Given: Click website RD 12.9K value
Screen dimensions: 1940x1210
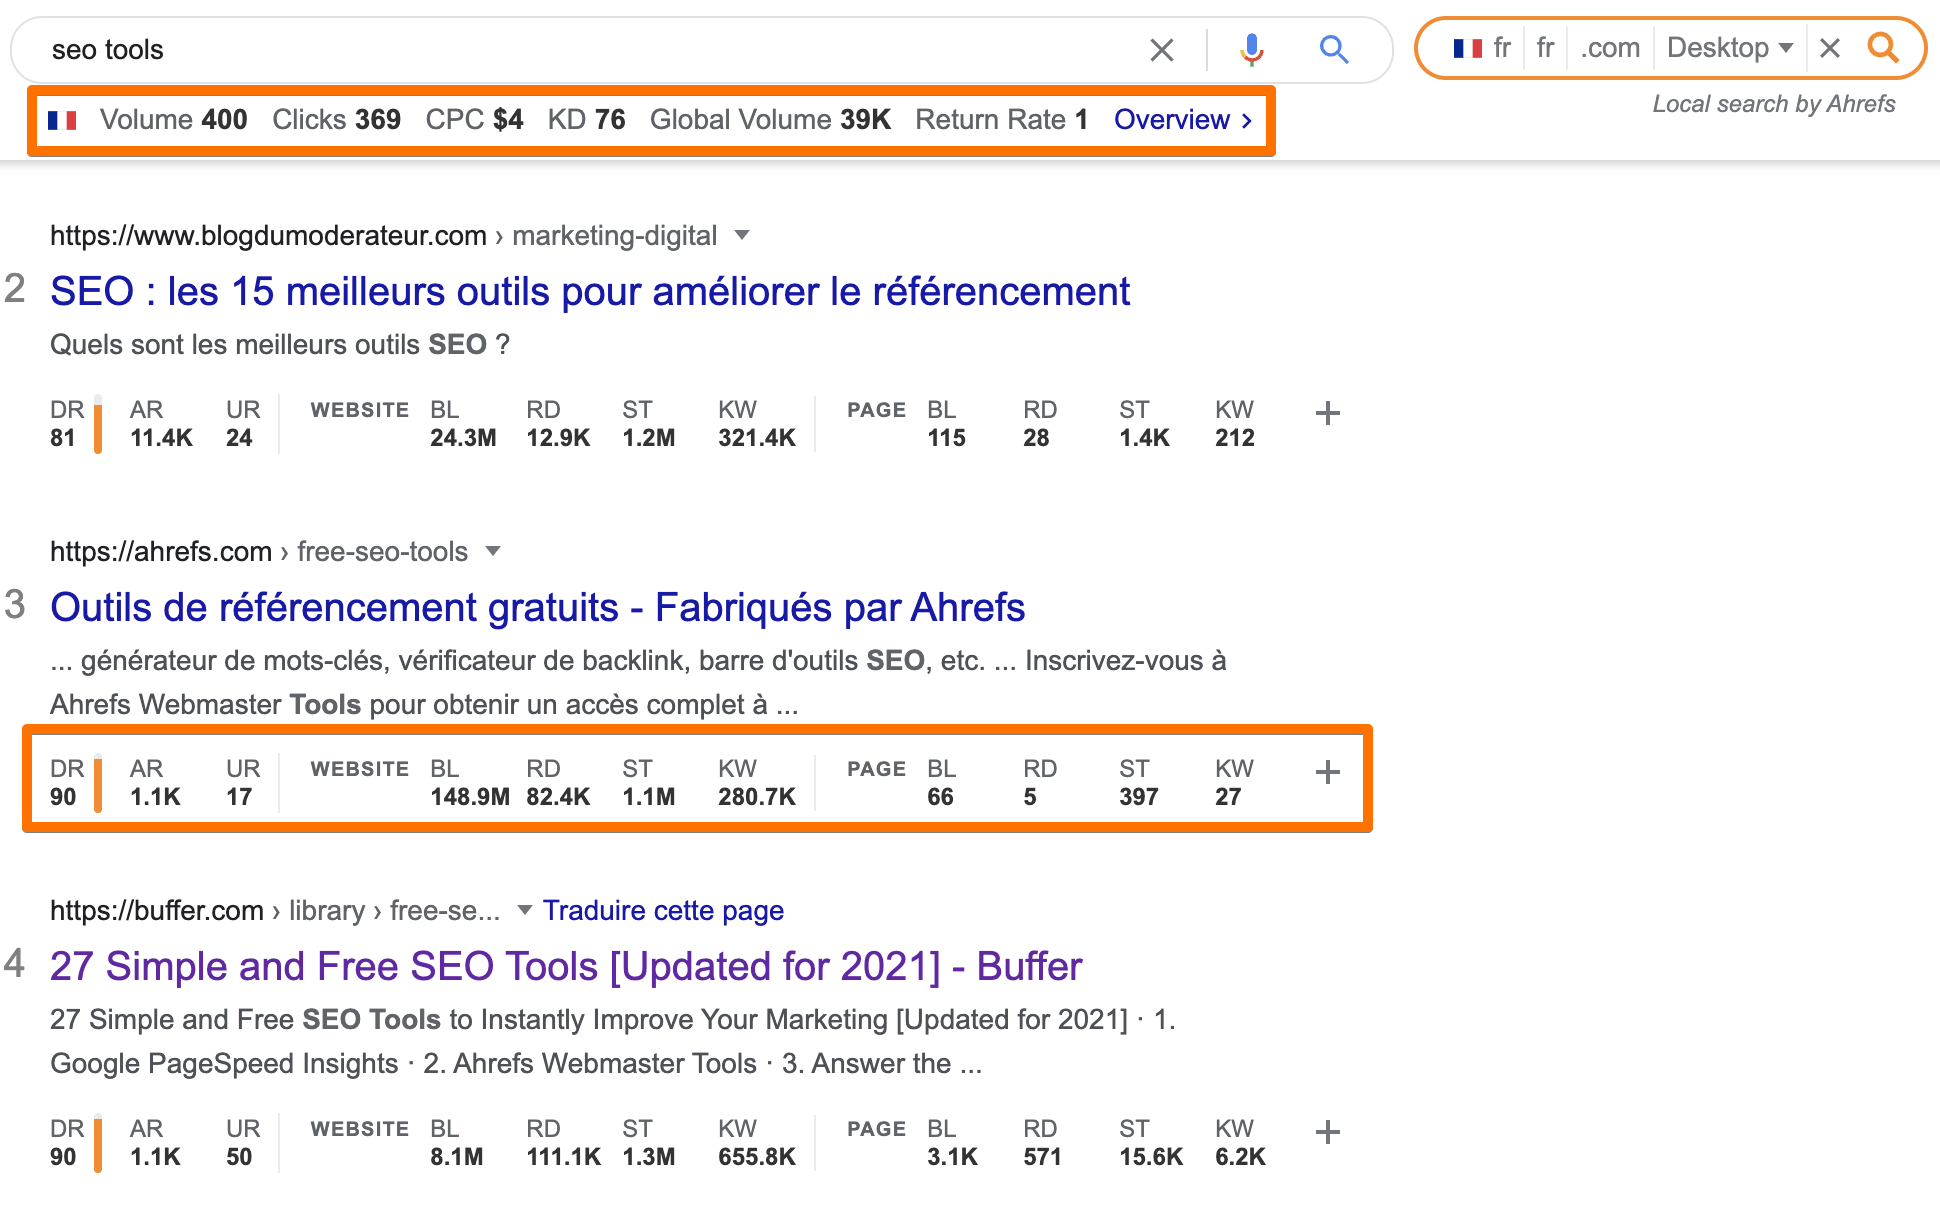Looking at the screenshot, I should point(558,438).
